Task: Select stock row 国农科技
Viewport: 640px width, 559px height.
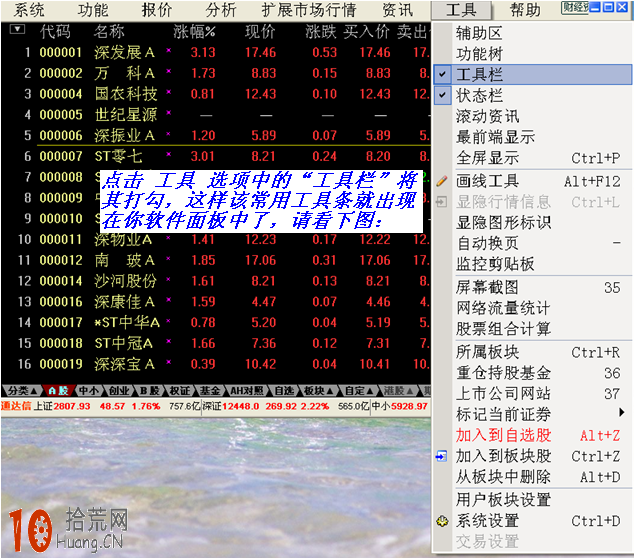Action: point(216,94)
